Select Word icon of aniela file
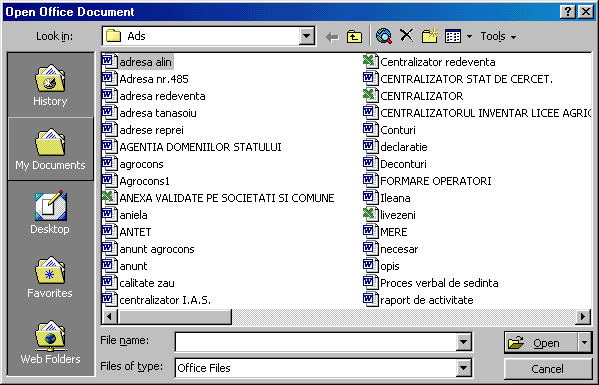The width and height of the screenshot is (599, 385). coord(110,215)
